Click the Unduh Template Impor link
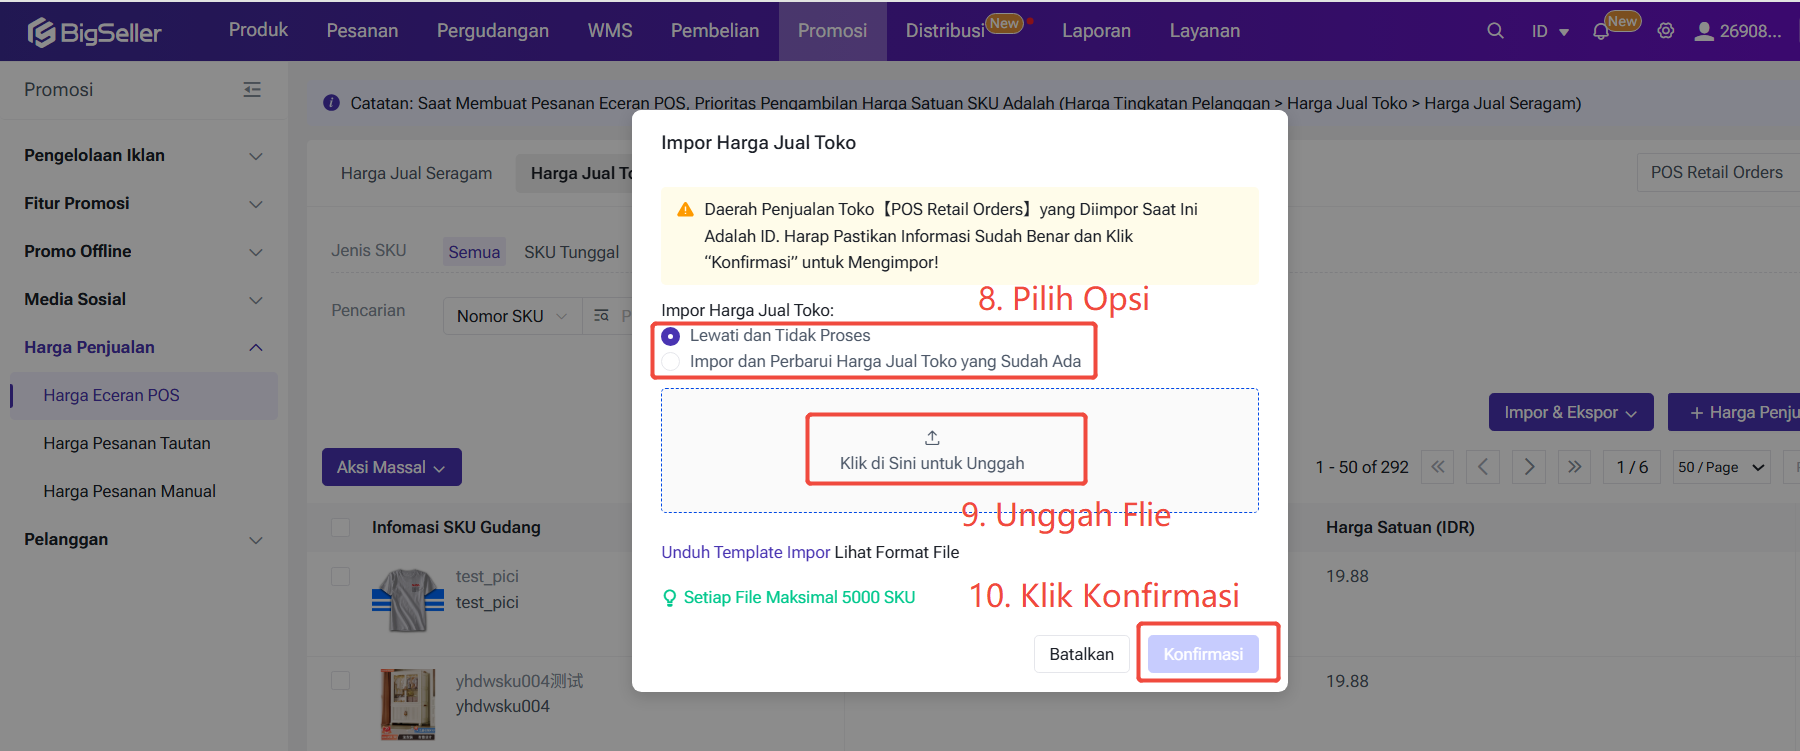This screenshot has height=751, width=1800. click(746, 553)
